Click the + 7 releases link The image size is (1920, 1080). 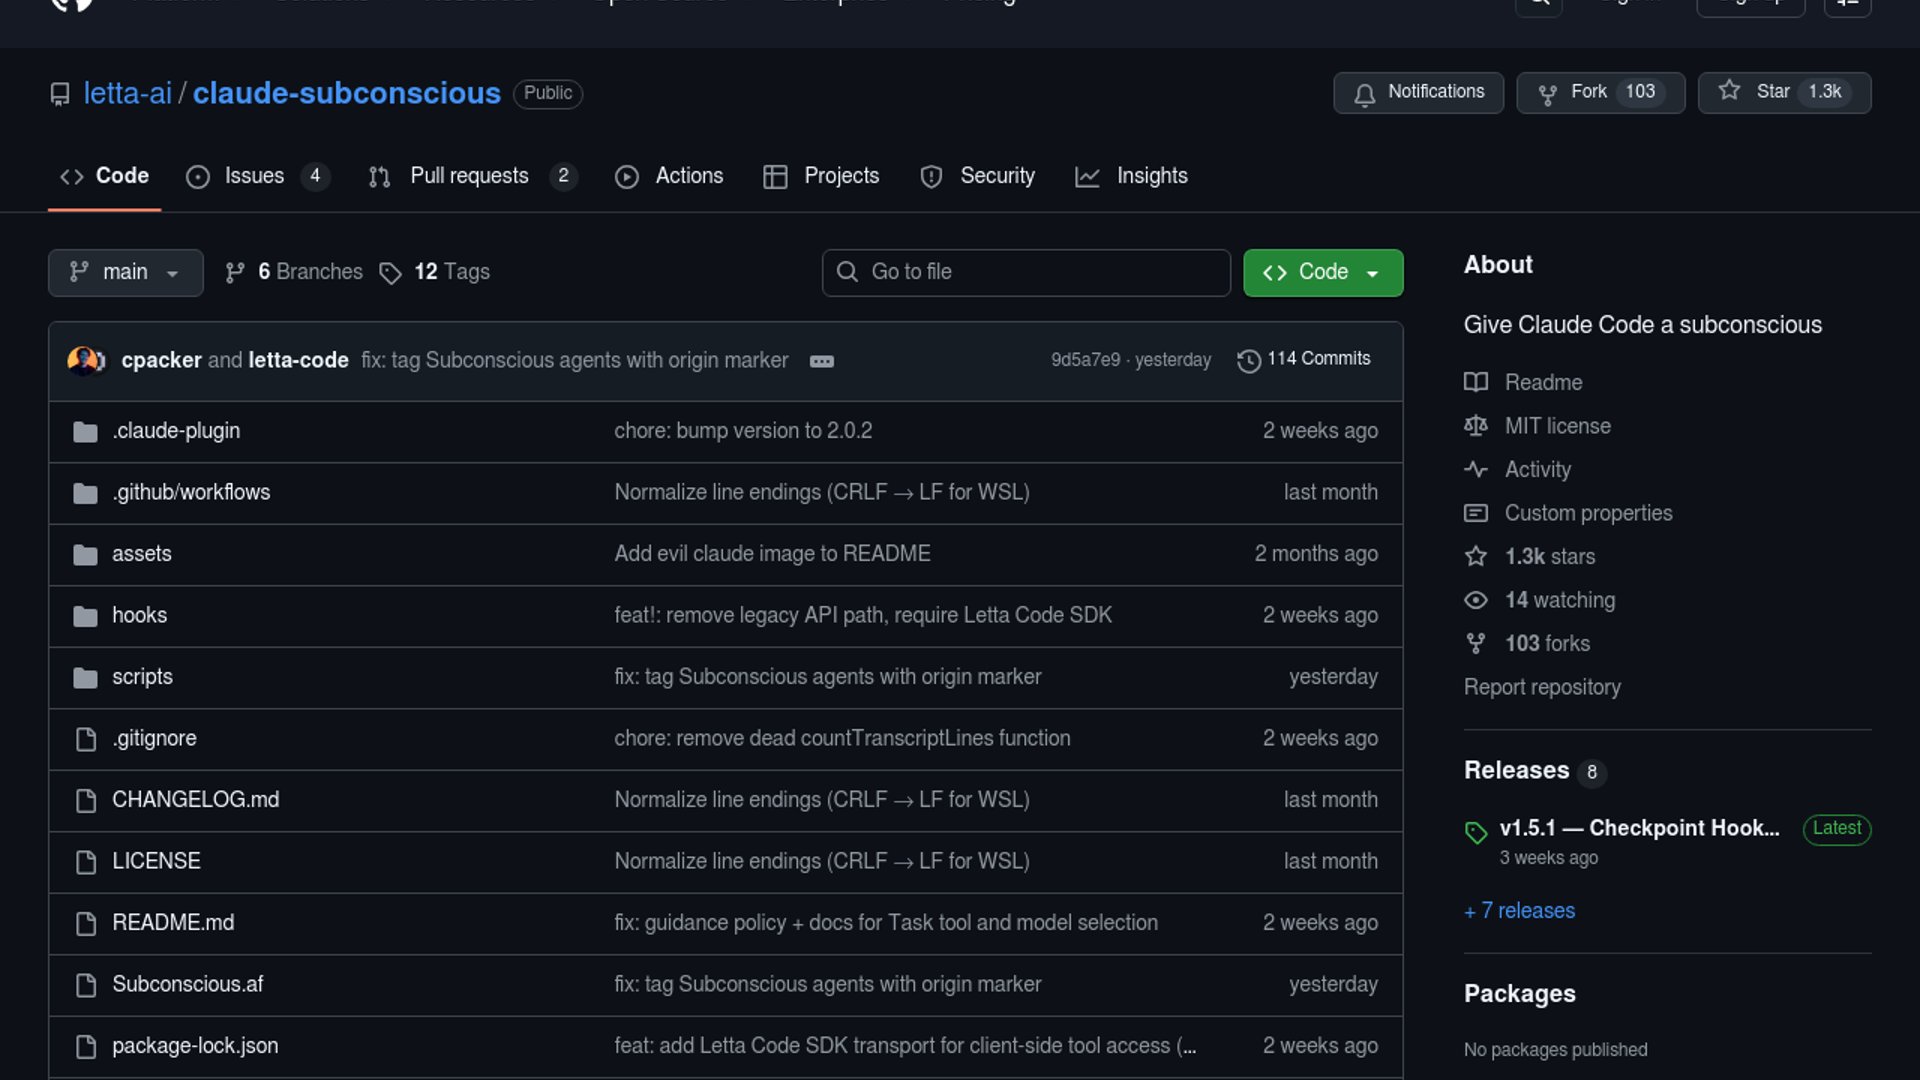point(1519,911)
